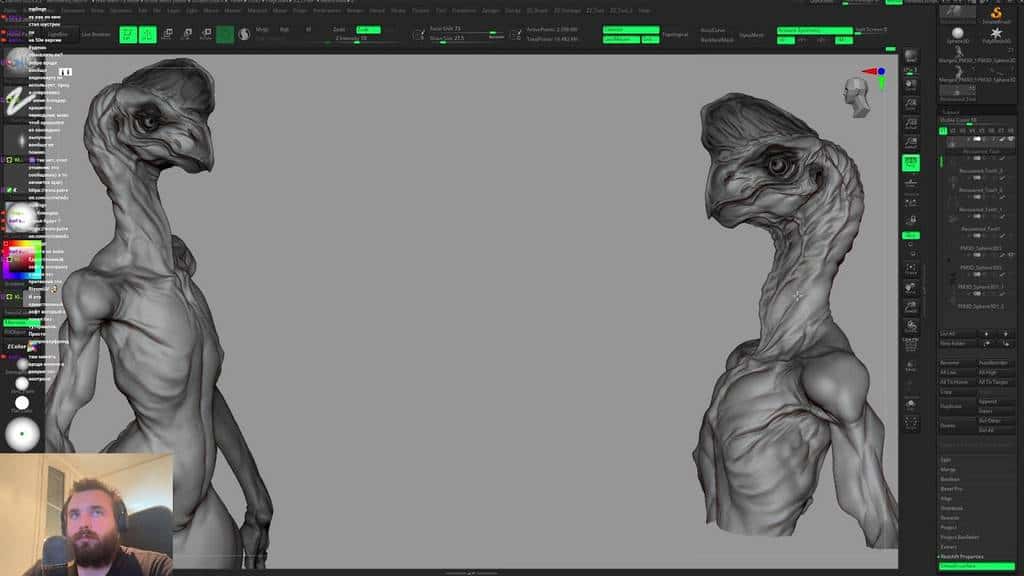Toggle the Dynamic brush size option
The width and height of the screenshot is (1024, 576).
point(496,36)
